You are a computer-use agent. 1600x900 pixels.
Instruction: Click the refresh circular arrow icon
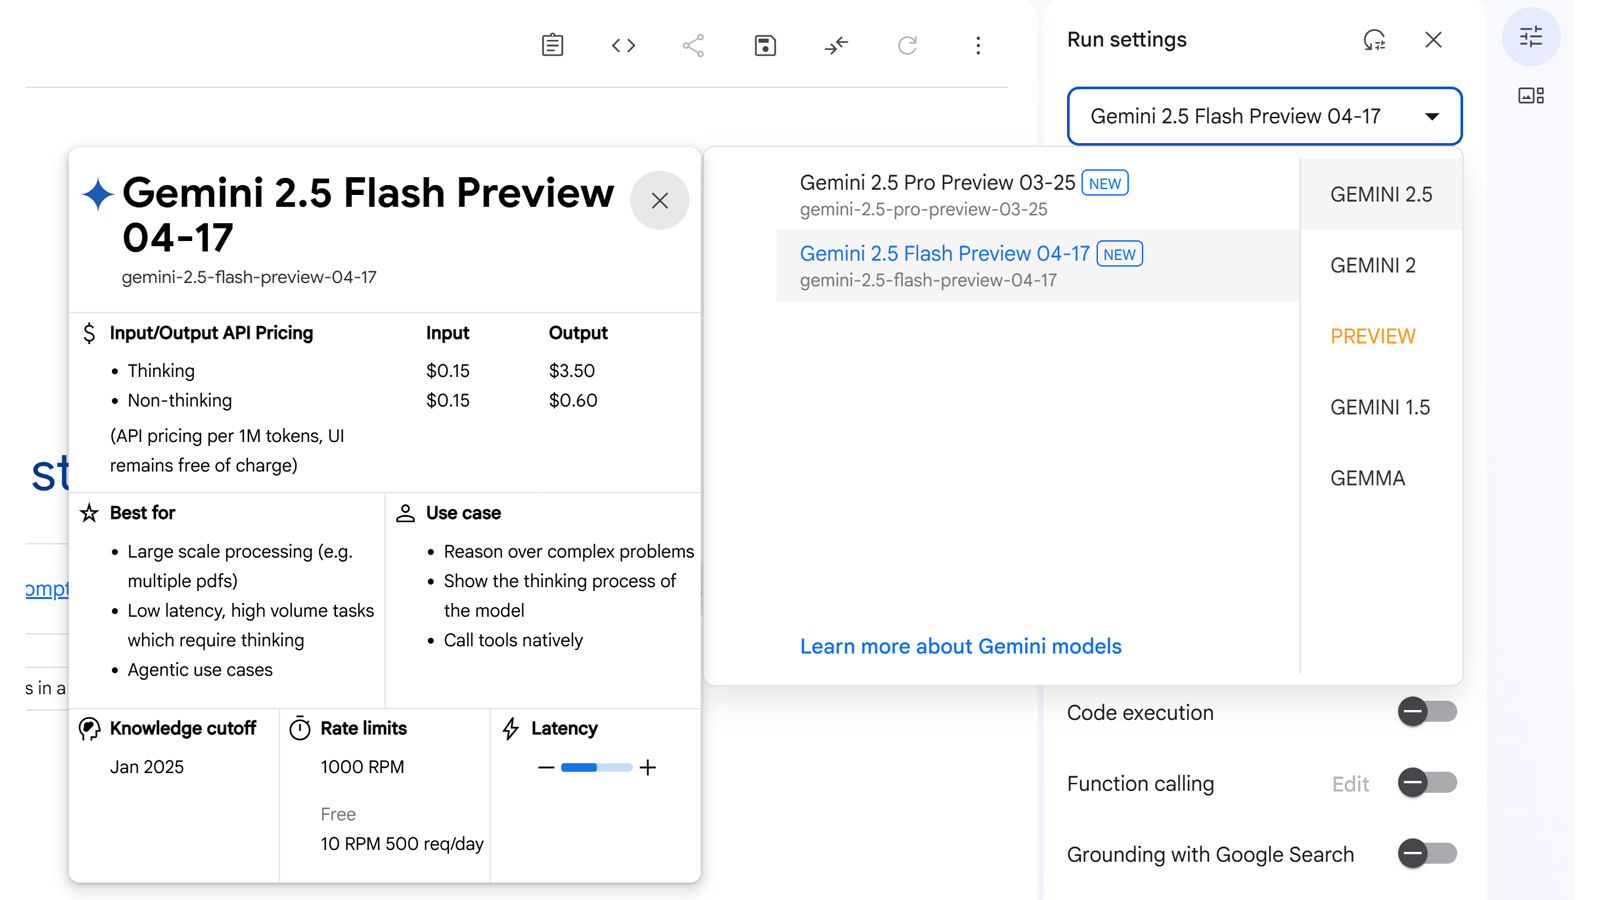[x=907, y=45]
